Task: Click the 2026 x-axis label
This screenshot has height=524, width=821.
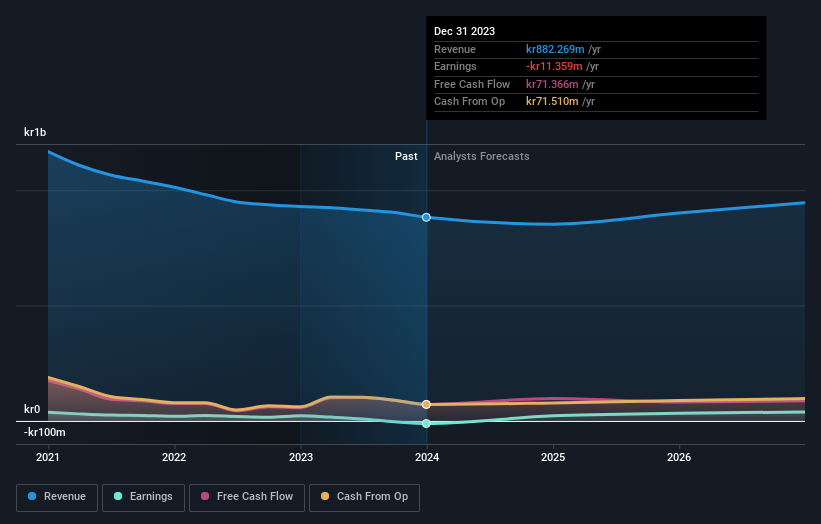Action: click(679, 458)
